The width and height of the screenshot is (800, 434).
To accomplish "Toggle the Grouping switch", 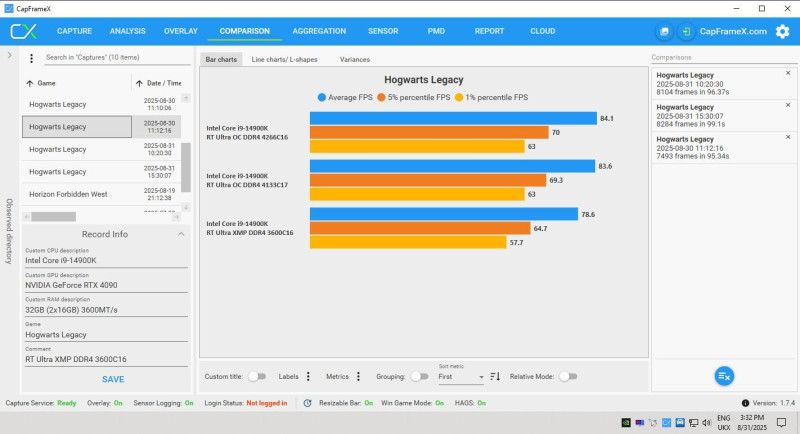I will 419,376.
